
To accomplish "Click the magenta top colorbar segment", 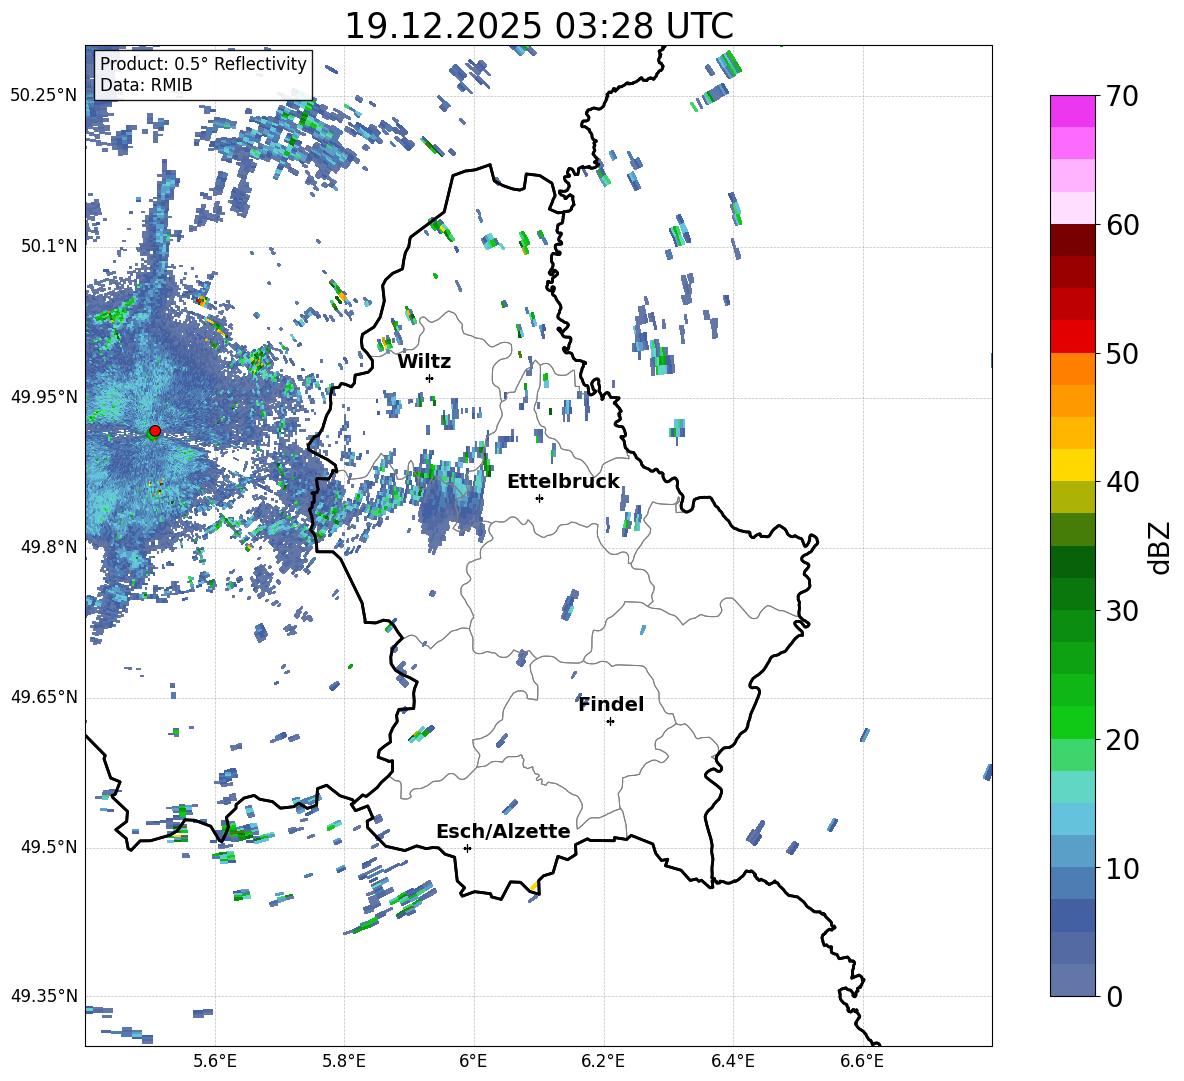I will (x=1072, y=112).
